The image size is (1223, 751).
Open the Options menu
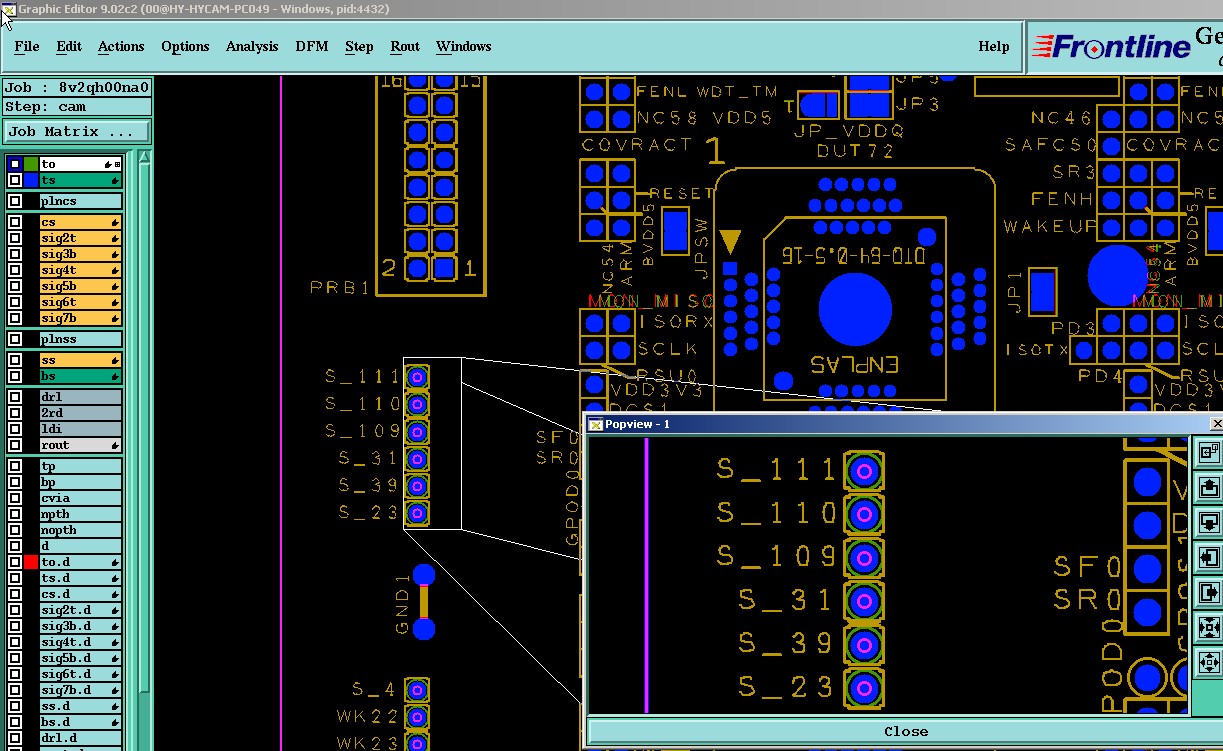tap(185, 46)
